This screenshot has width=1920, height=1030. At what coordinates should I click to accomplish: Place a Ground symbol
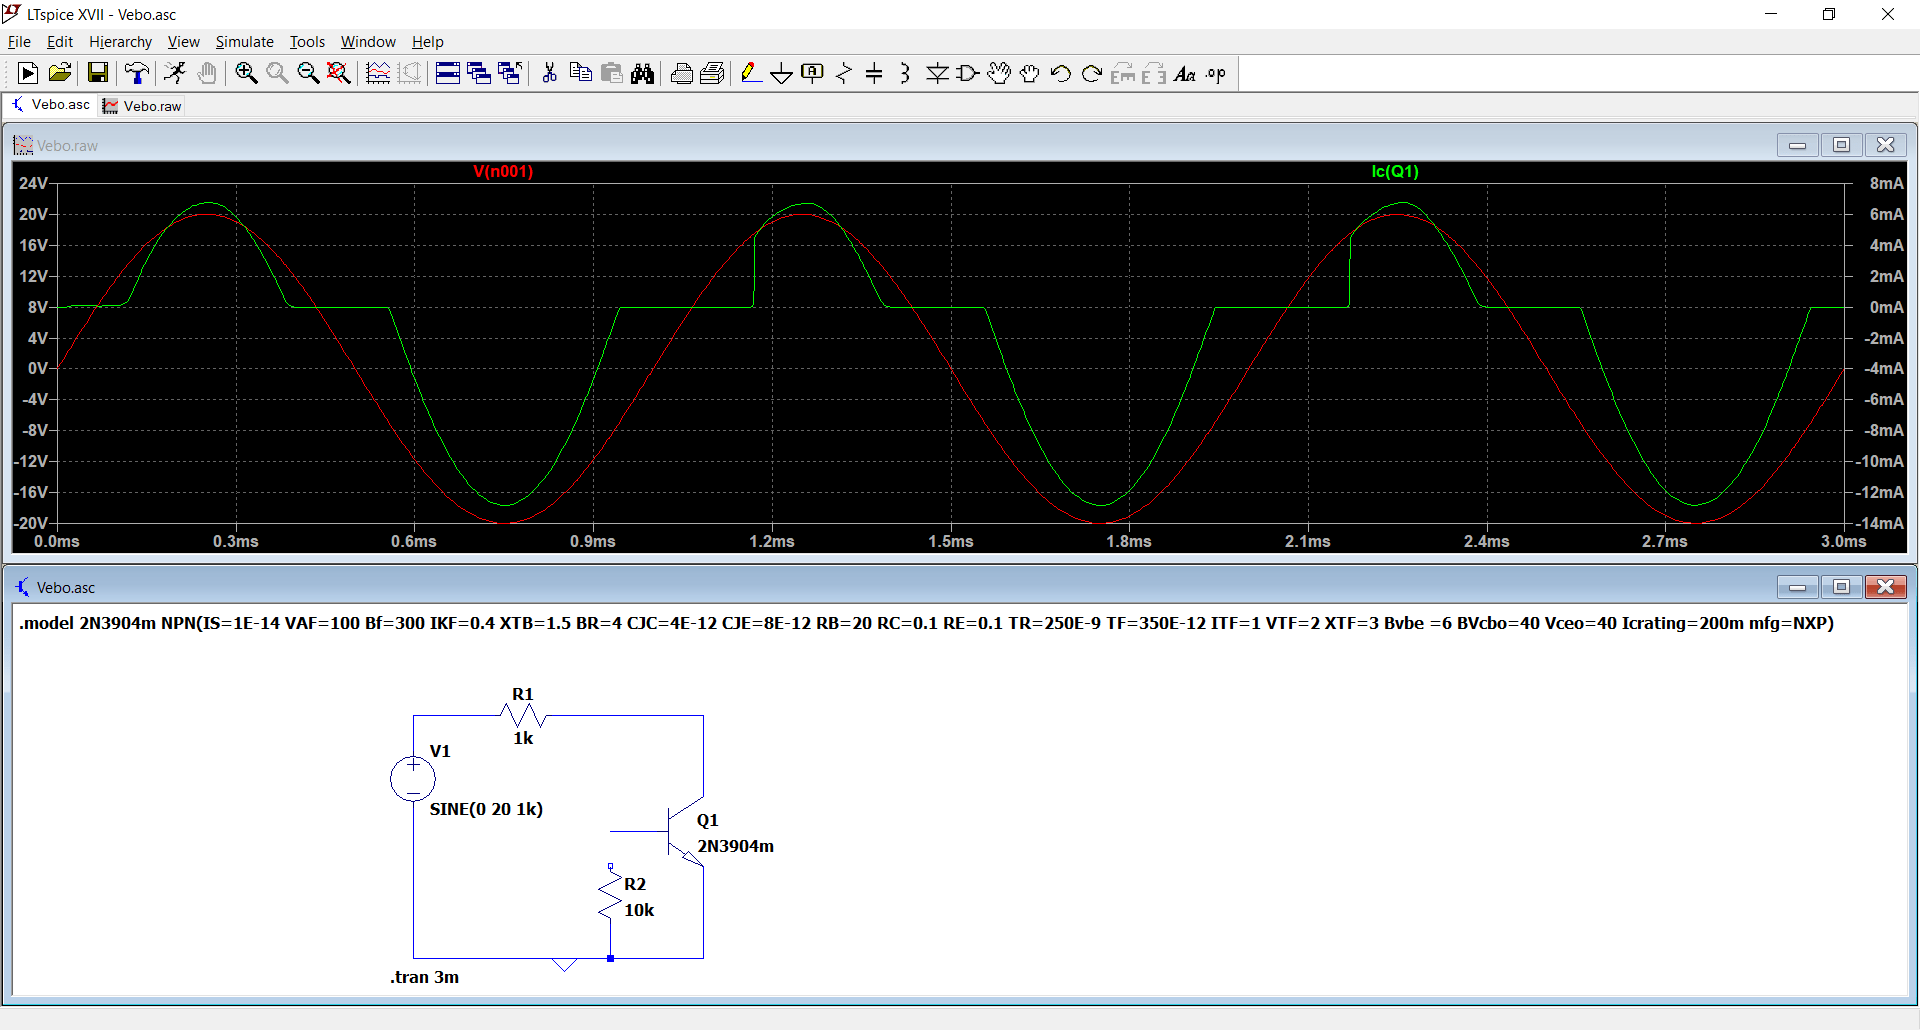pos(782,73)
